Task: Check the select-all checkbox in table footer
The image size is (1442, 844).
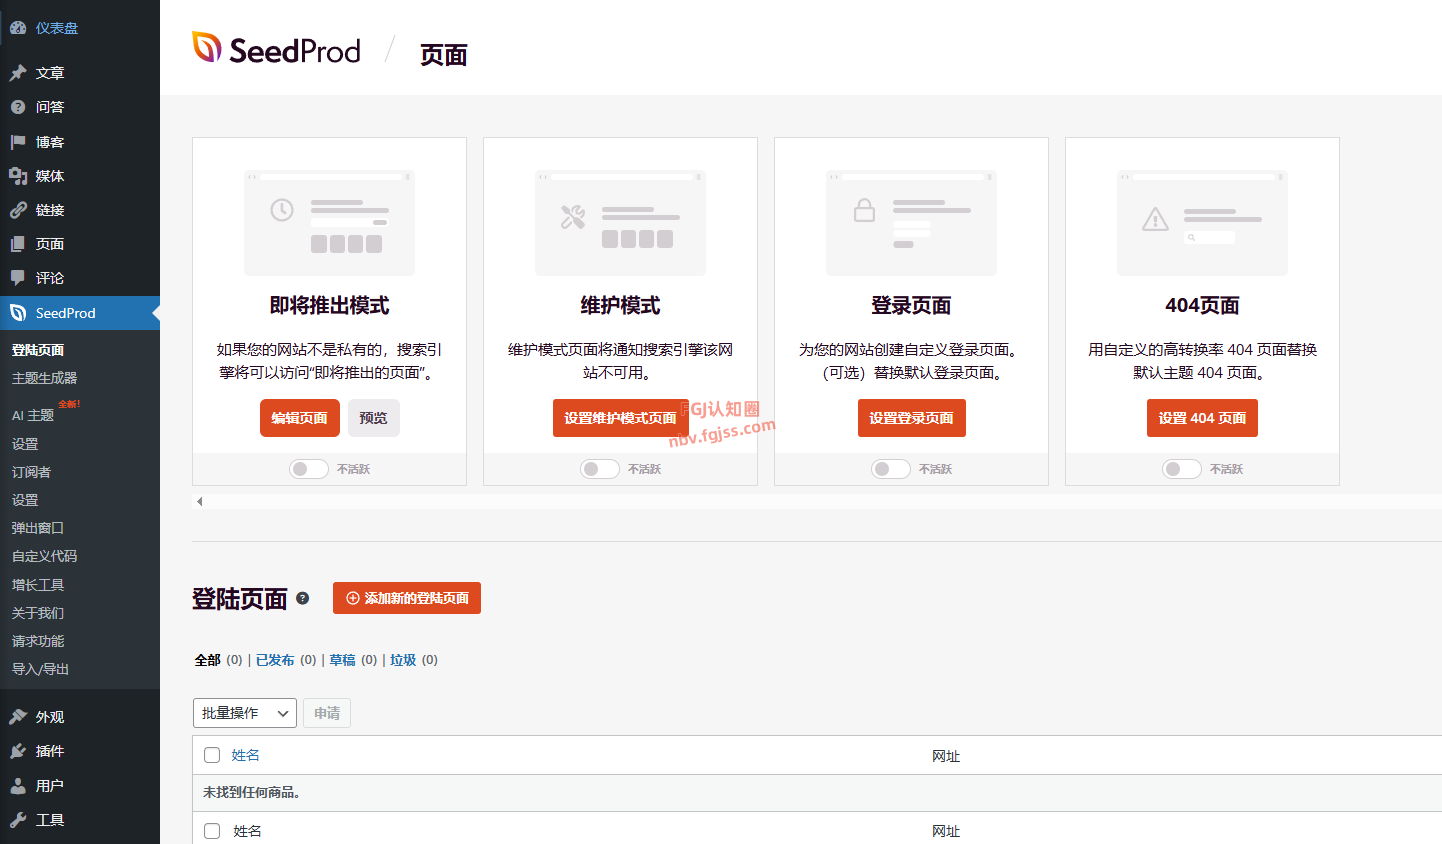Action: coord(212,831)
